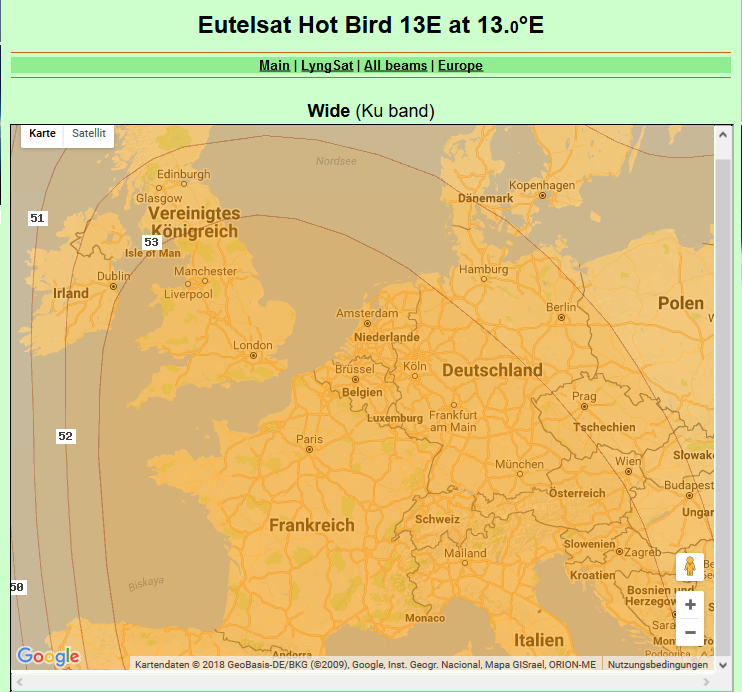Select the 52 beam contour label
742x692 pixels.
click(66, 436)
